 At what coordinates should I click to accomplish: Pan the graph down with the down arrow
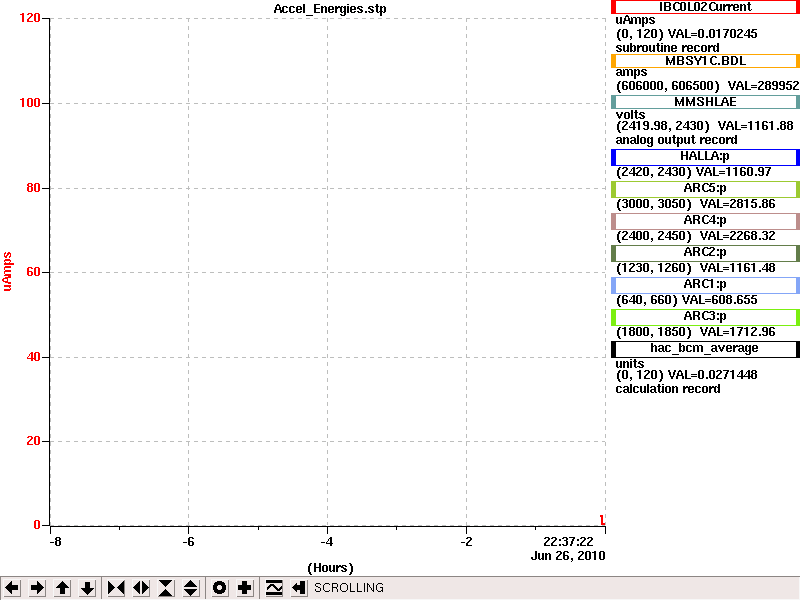click(x=87, y=588)
